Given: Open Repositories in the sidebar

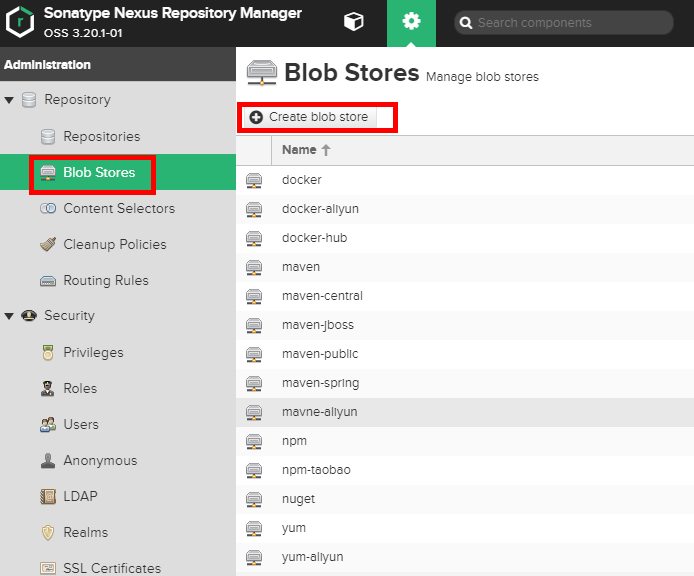Looking at the screenshot, I should click(101, 136).
